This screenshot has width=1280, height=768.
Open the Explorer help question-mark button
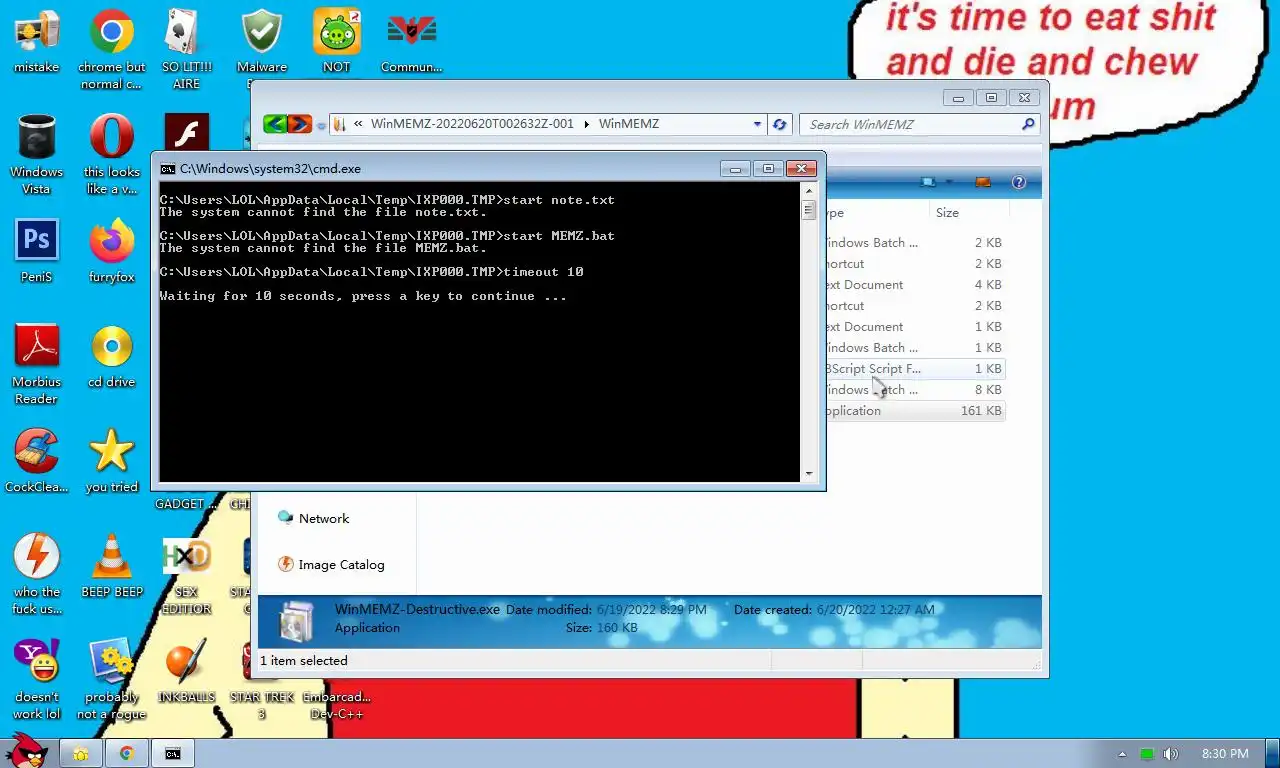click(x=1019, y=182)
